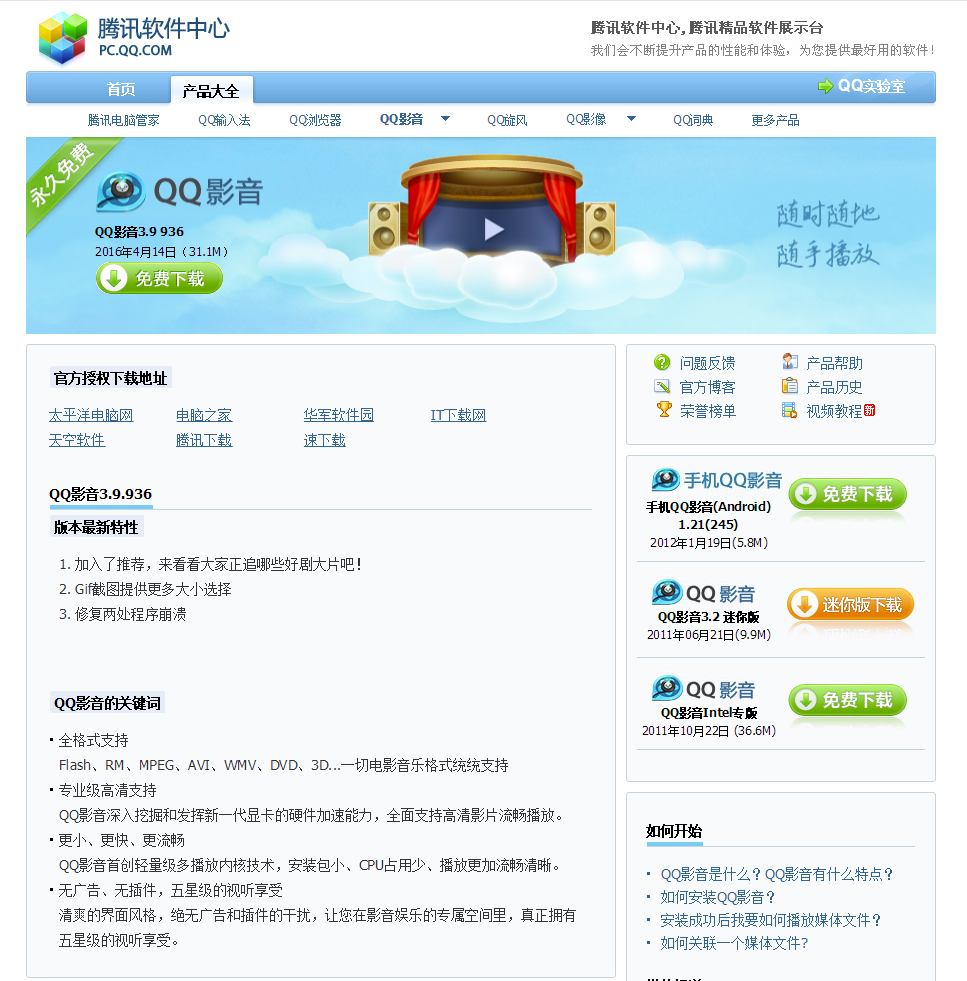Click the 产品历史 clipboard icon
This screenshot has height=981, width=967.
790,385
